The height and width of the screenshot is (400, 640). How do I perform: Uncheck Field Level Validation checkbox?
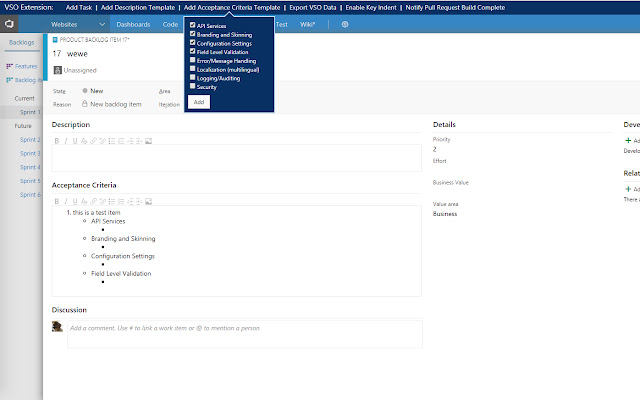point(193,51)
